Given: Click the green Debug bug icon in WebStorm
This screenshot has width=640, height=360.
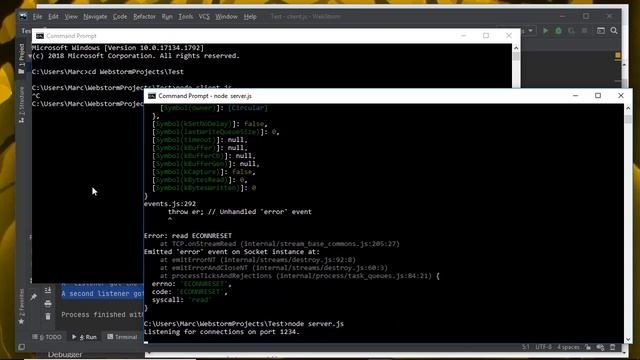Looking at the screenshot, I should [558, 31].
